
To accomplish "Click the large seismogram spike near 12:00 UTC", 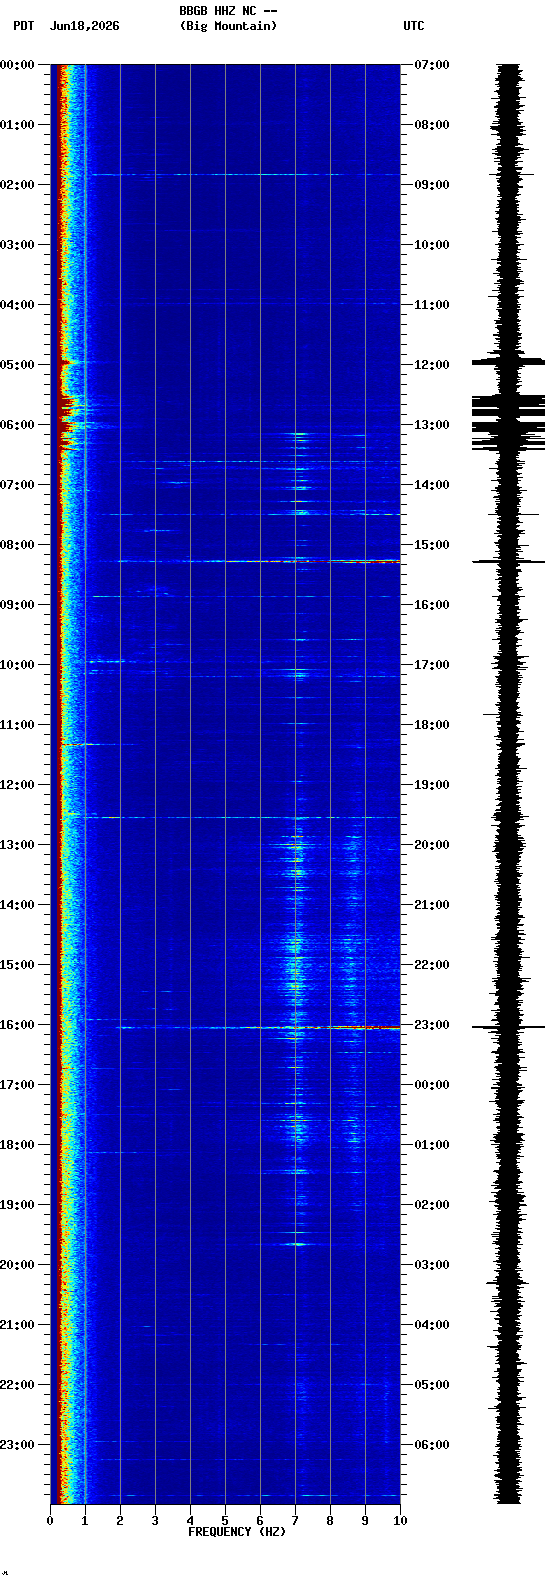I will click(x=509, y=362).
